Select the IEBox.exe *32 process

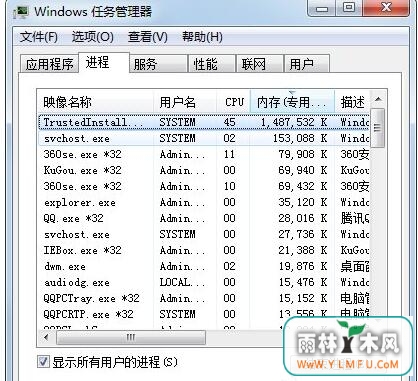(203, 250)
